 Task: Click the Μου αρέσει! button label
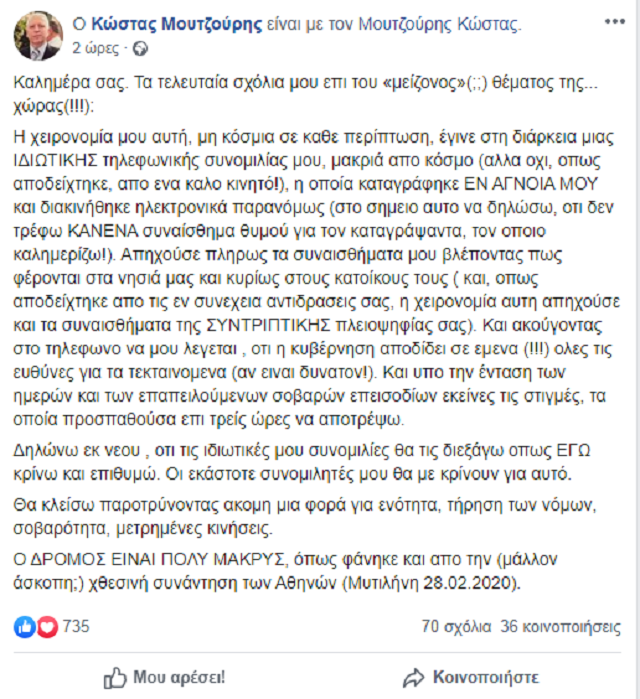pyautogui.click(x=179, y=678)
